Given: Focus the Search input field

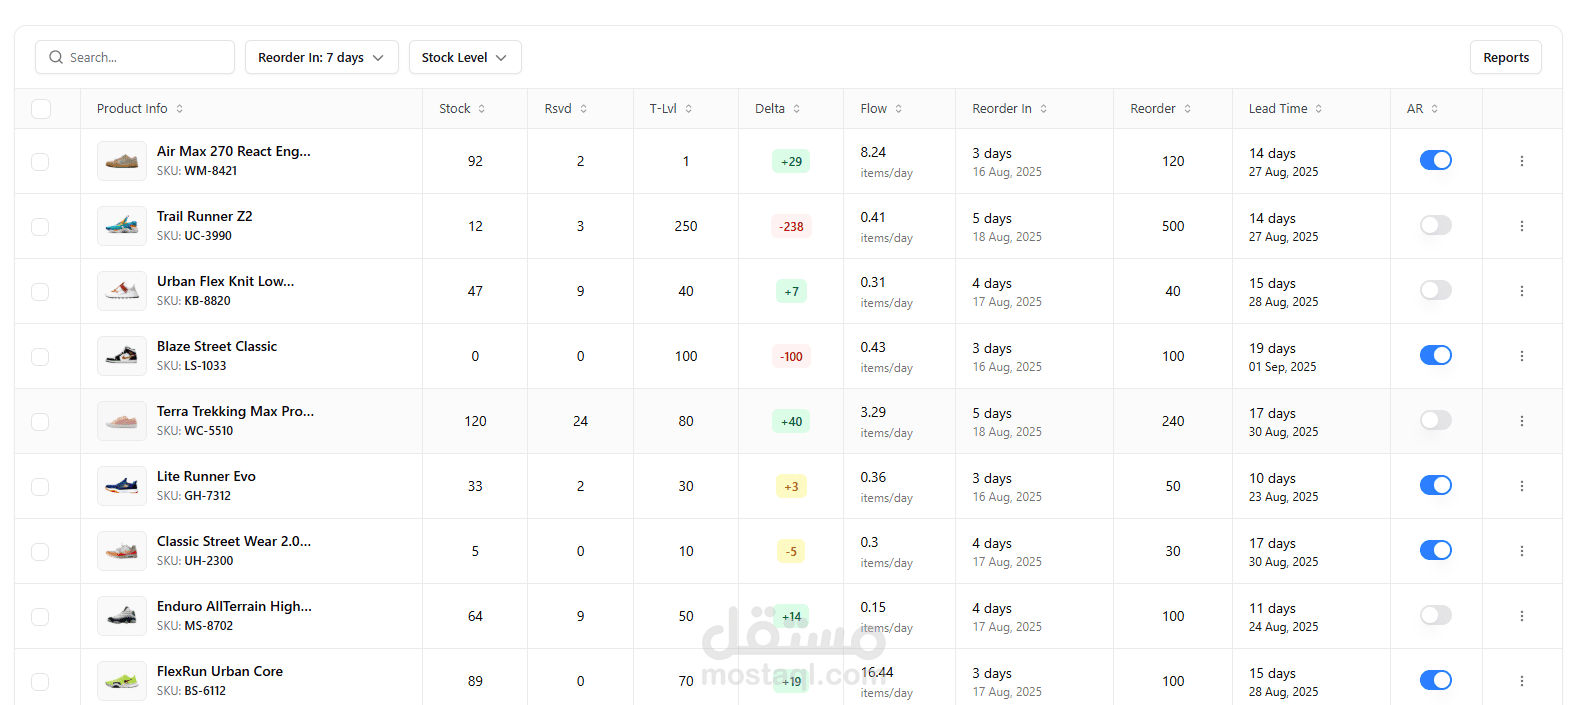Looking at the screenshot, I should (x=135, y=57).
